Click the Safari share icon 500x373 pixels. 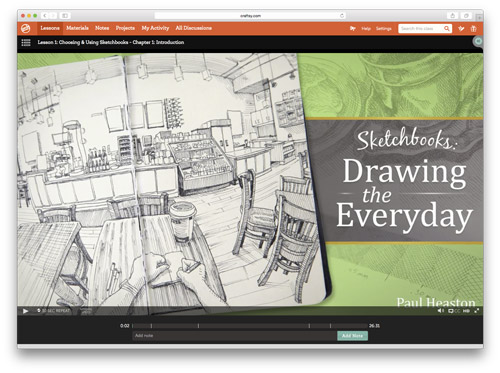pyautogui.click(x=452, y=15)
